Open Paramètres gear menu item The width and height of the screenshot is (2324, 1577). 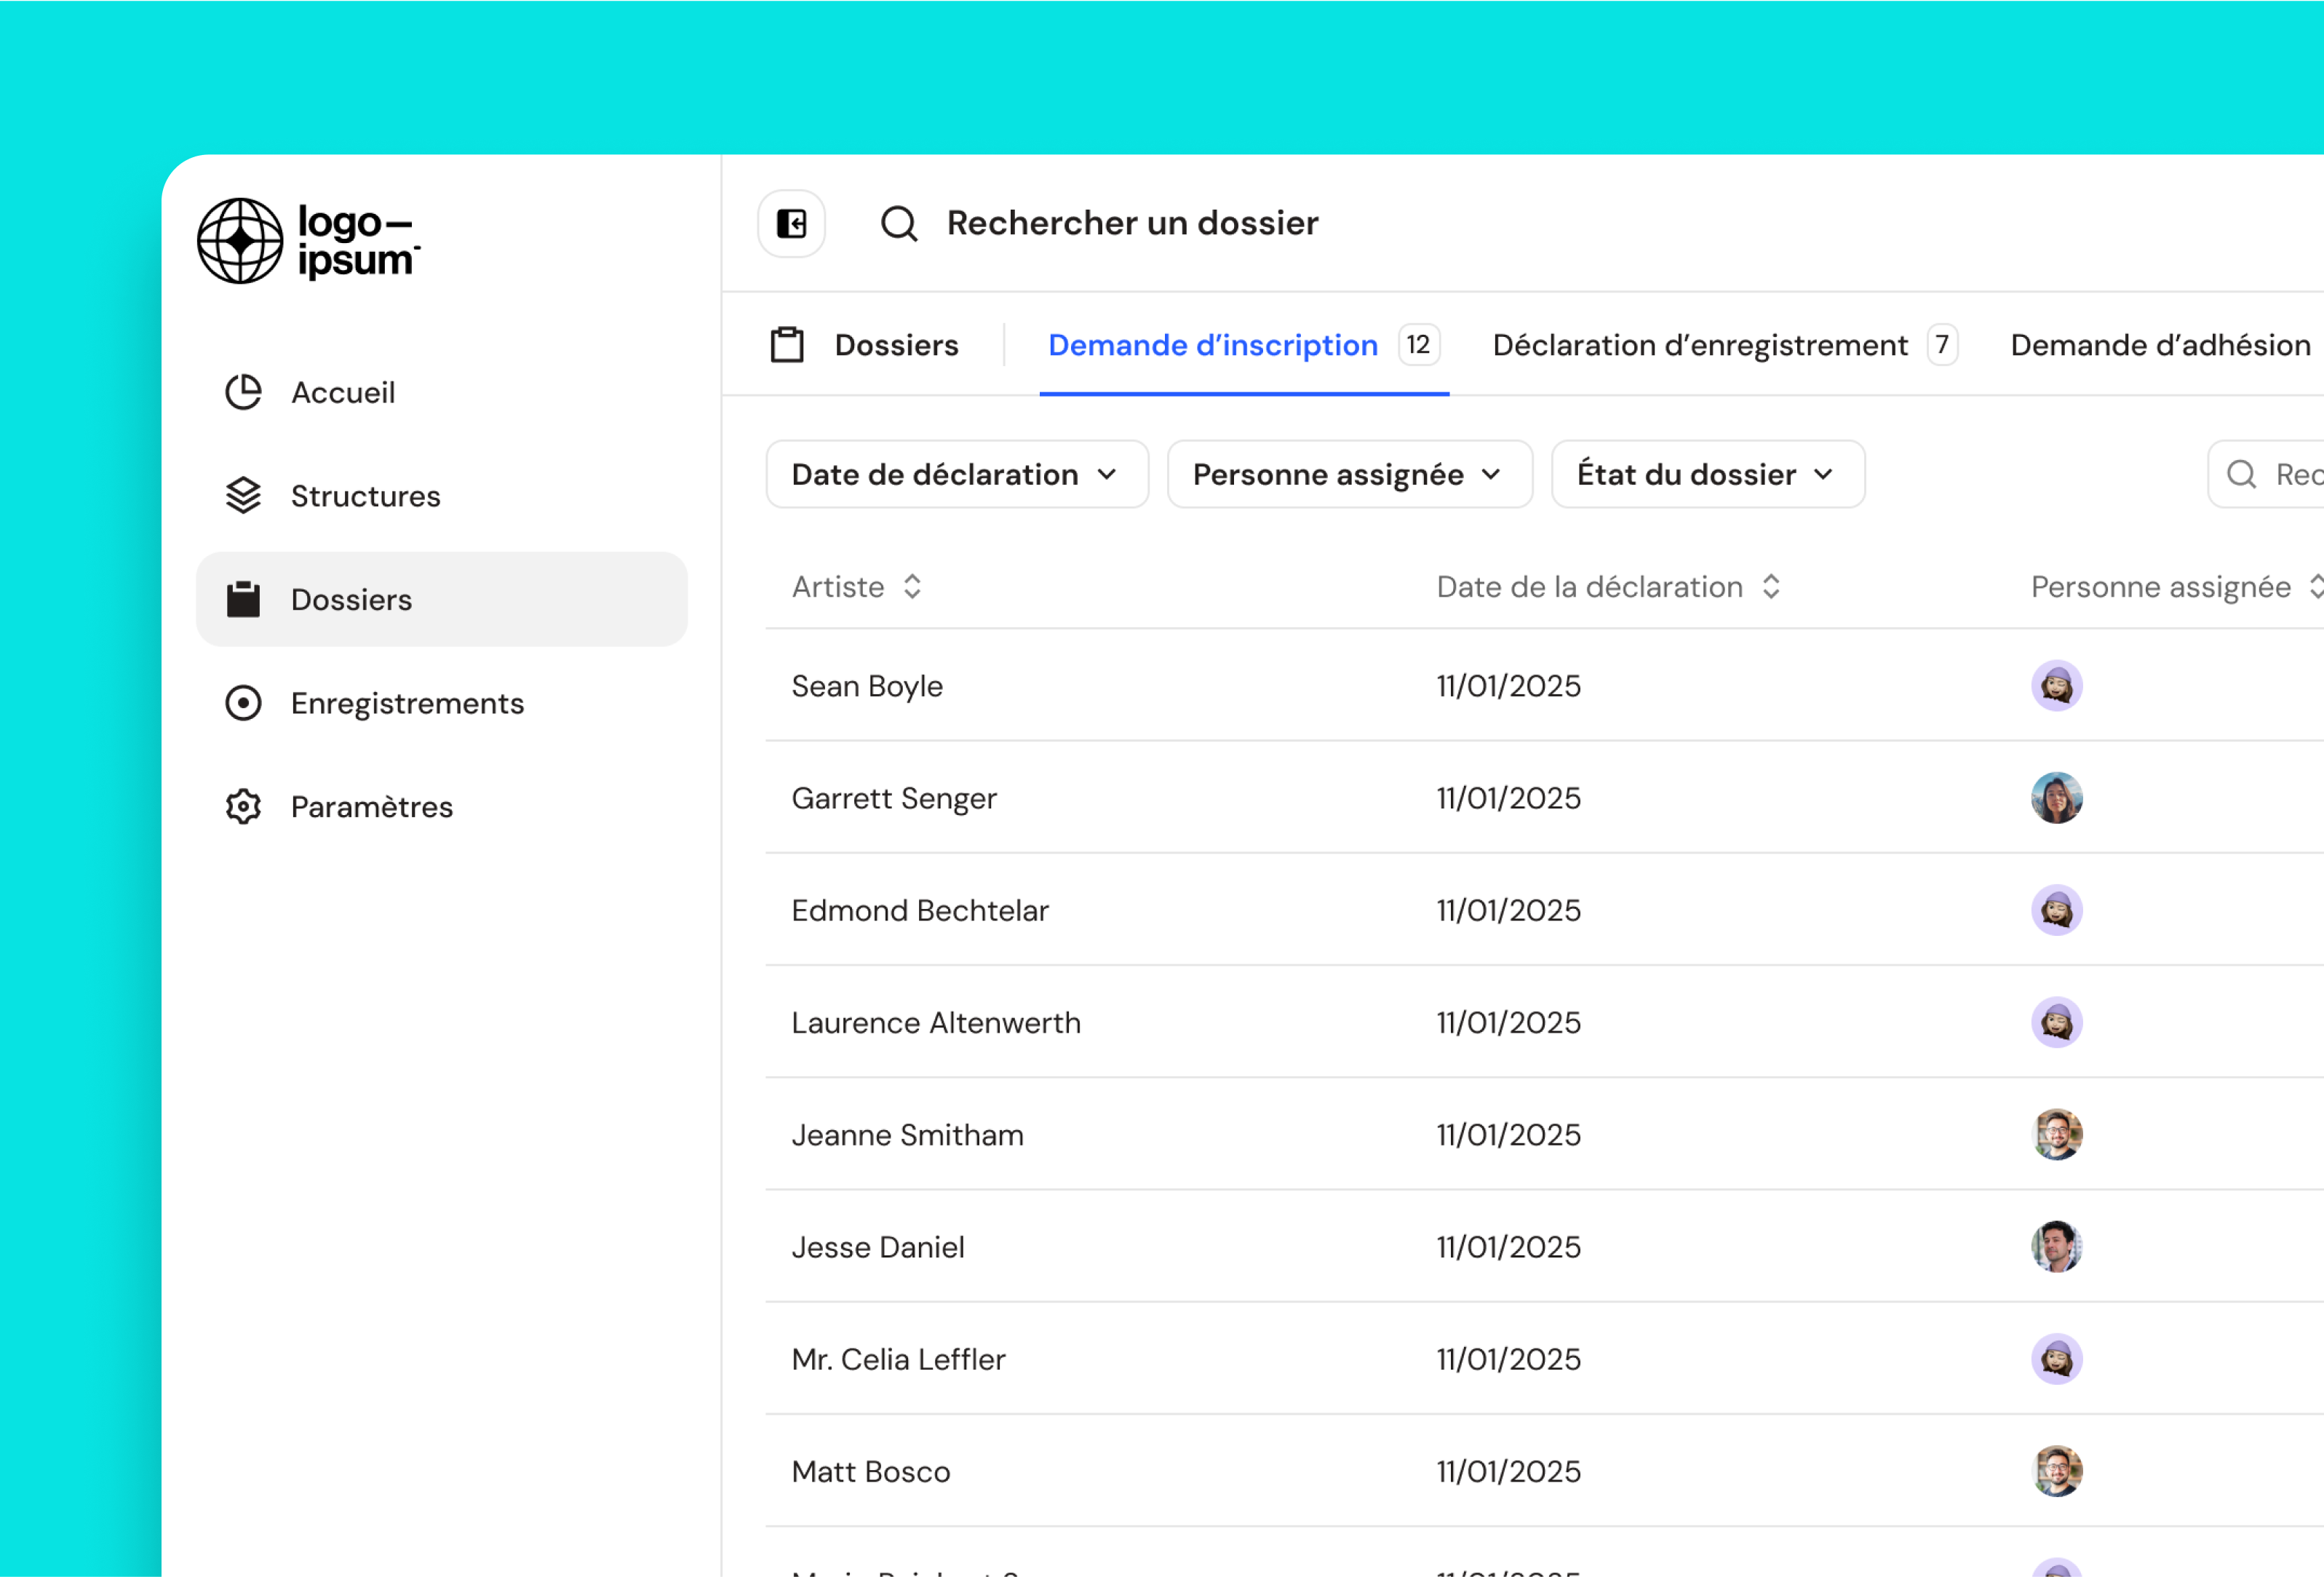pos(371,807)
